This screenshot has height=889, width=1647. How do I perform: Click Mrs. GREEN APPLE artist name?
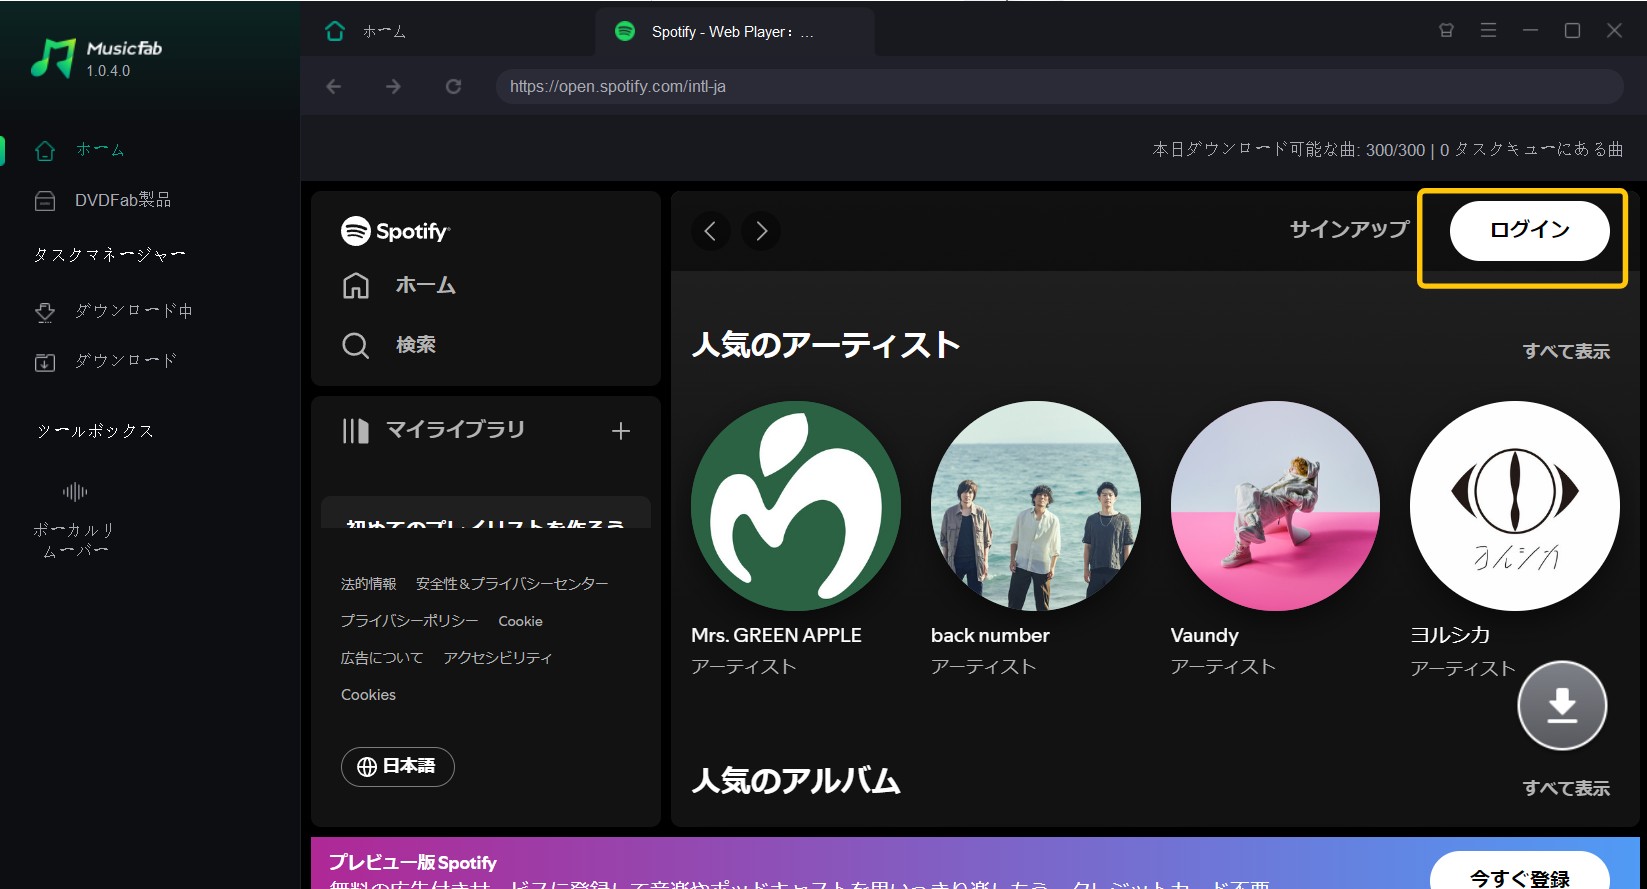776,636
